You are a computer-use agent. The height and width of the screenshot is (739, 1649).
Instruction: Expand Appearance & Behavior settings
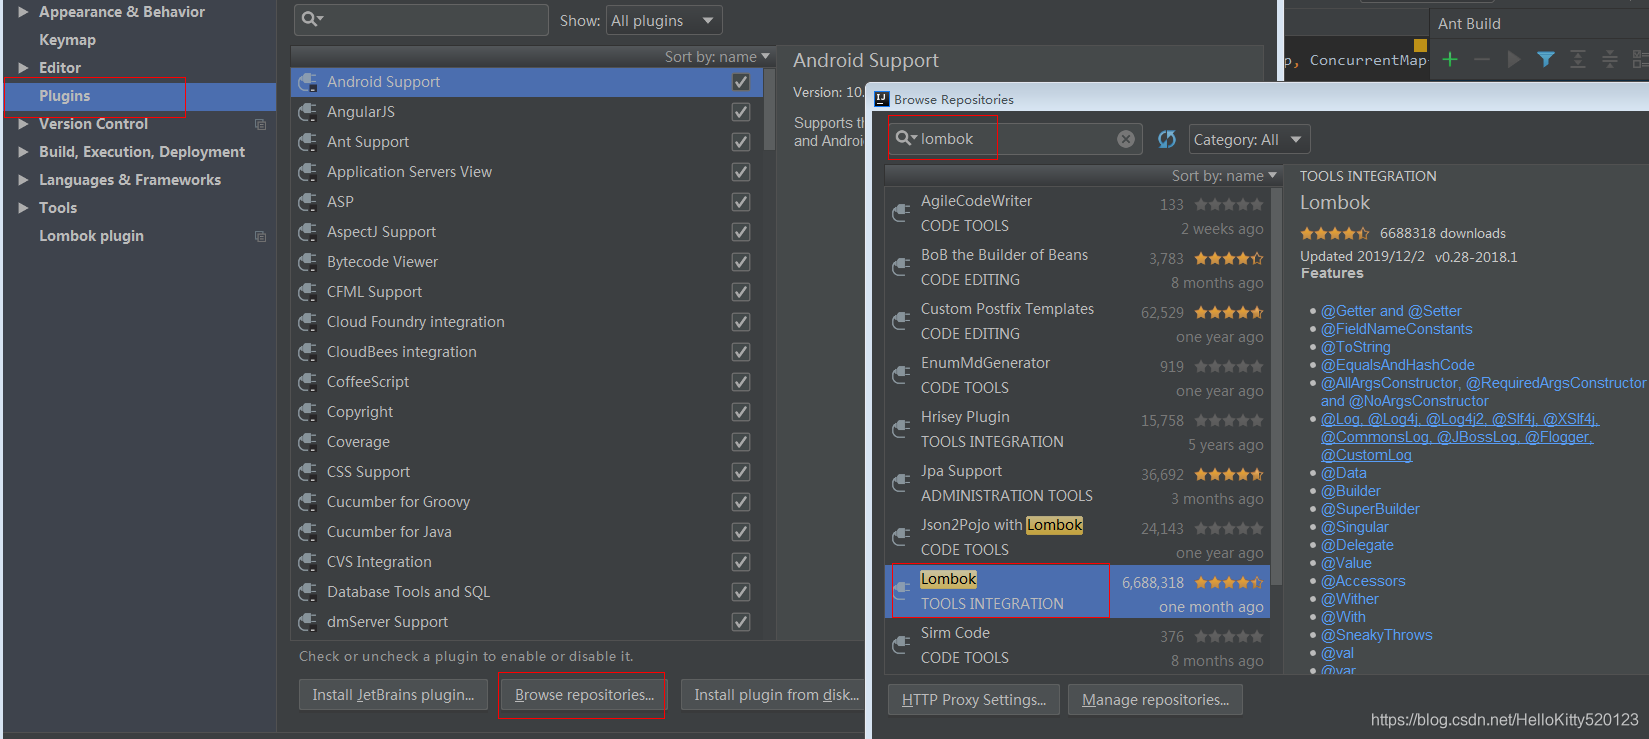tap(22, 12)
